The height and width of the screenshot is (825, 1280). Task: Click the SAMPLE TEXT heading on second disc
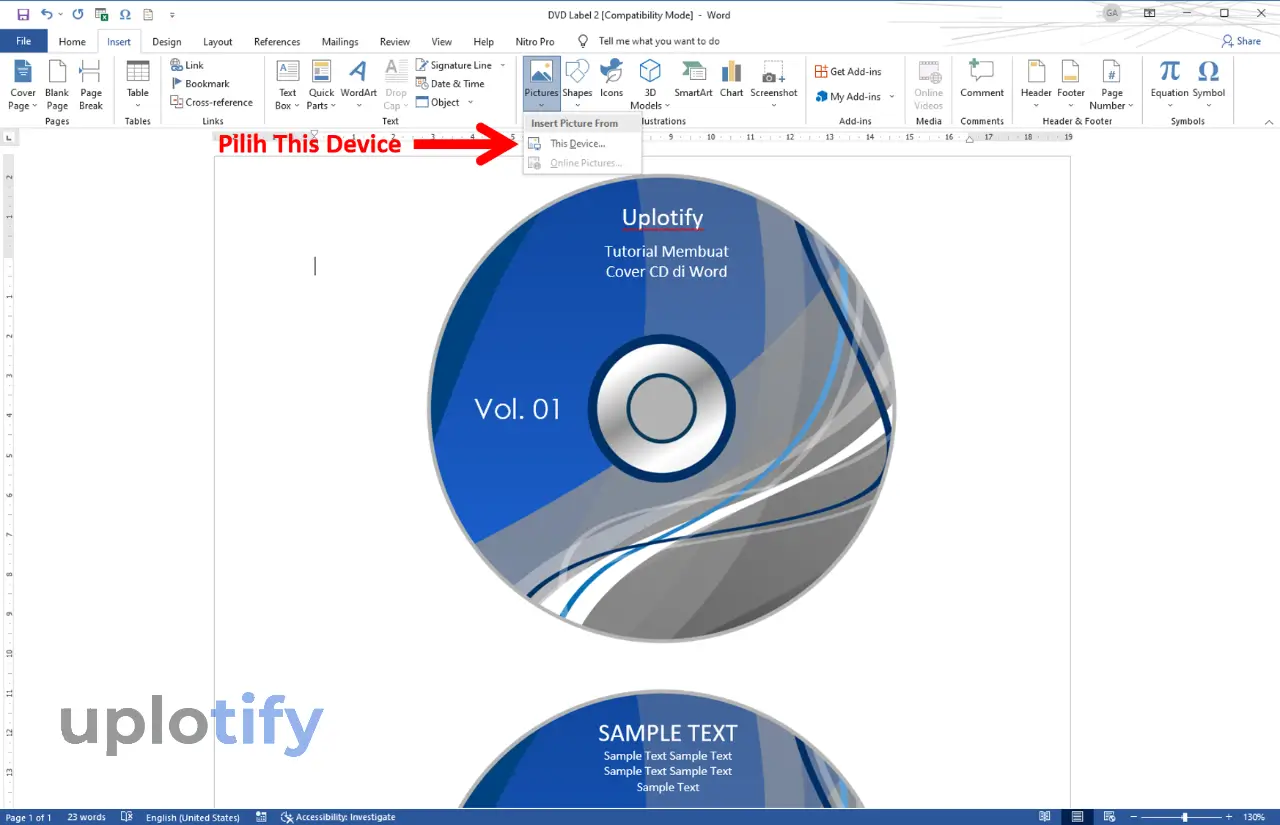coord(667,733)
